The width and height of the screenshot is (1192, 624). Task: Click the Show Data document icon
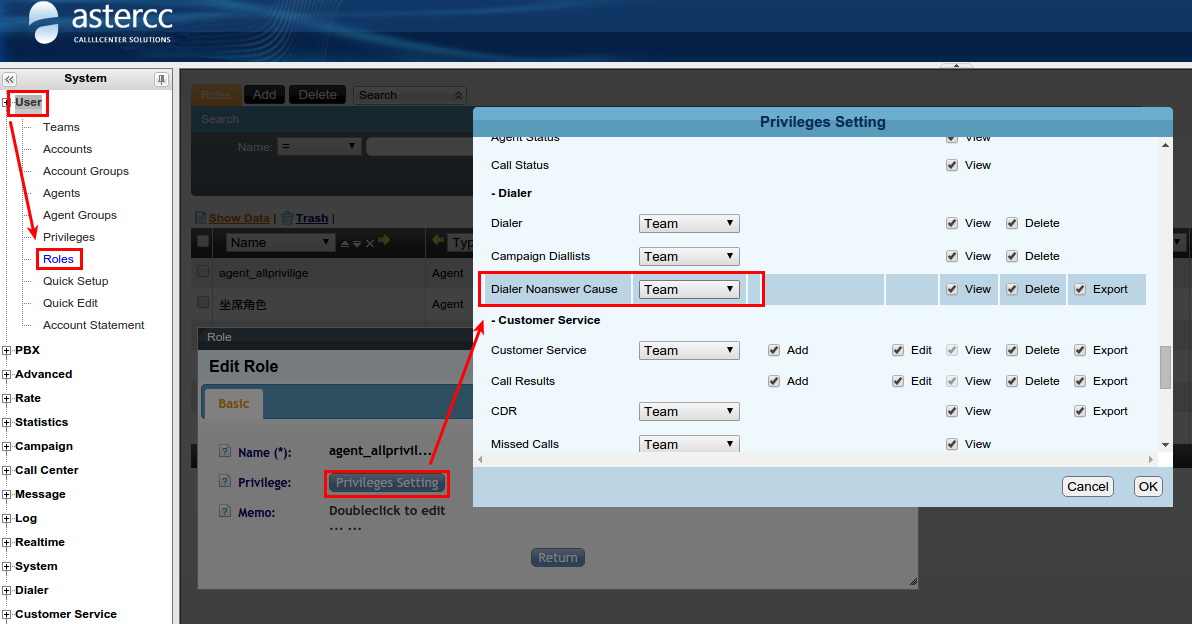pyautogui.click(x=200, y=217)
